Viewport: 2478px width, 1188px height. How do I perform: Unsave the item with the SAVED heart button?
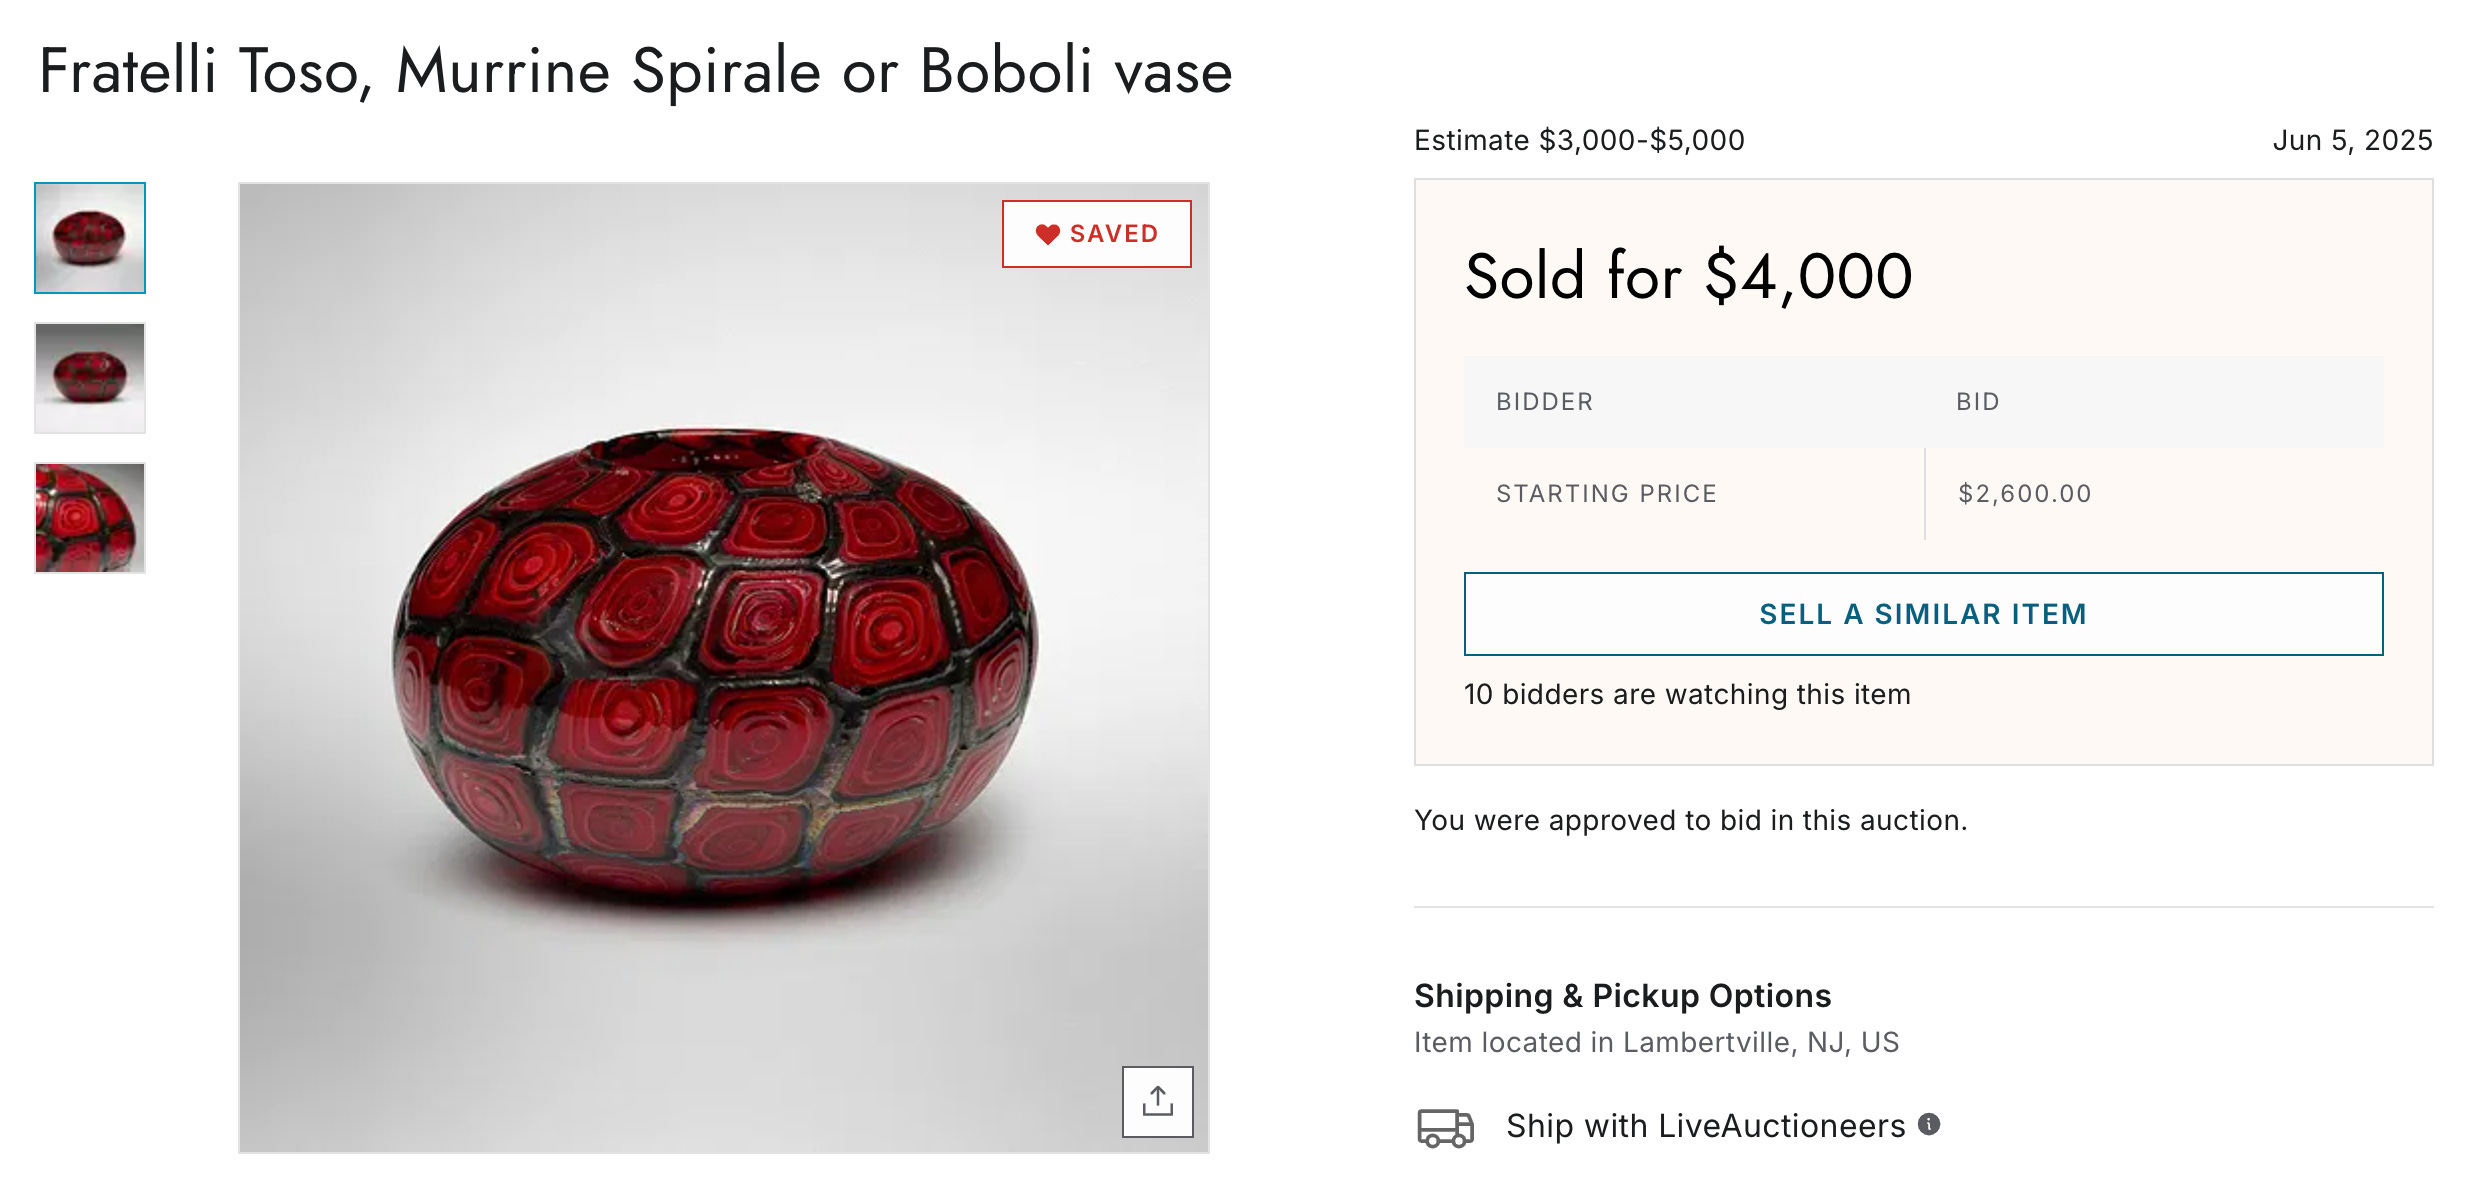(1096, 234)
